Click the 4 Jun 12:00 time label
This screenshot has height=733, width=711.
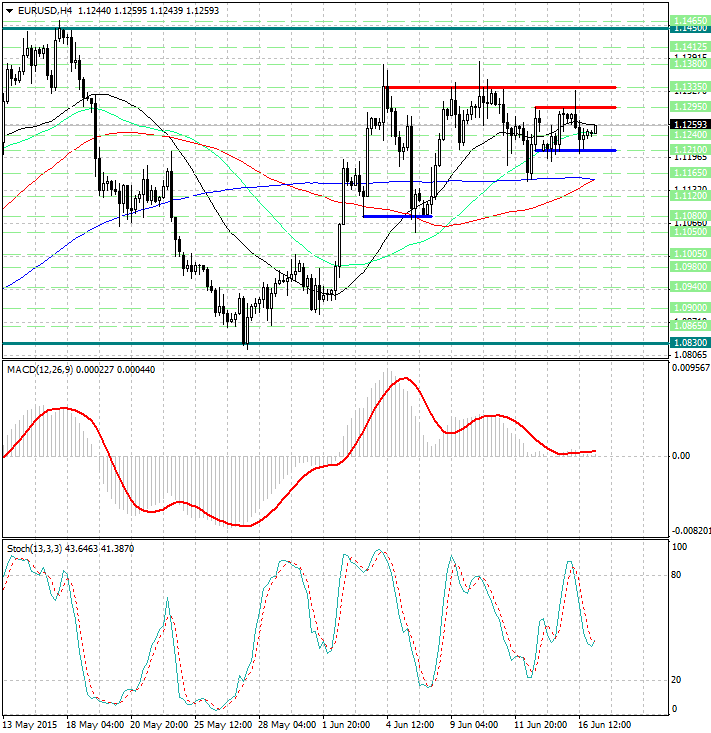[x=410, y=723]
